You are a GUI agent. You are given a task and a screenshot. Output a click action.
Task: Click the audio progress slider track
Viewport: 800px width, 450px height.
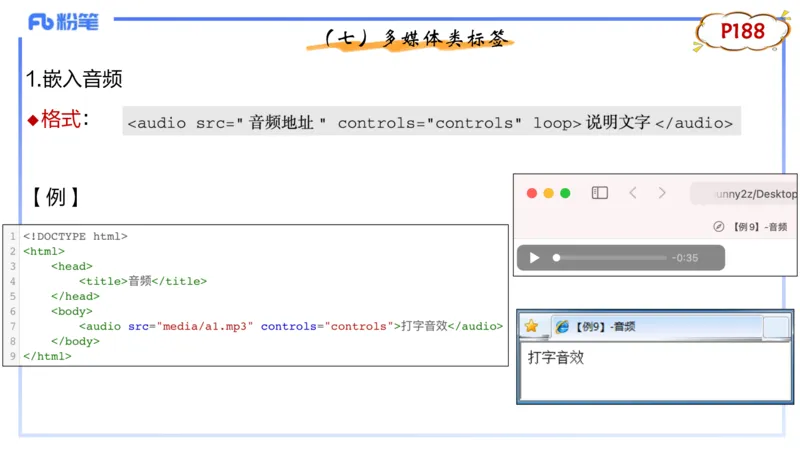pyautogui.click(x=610, y=258)
